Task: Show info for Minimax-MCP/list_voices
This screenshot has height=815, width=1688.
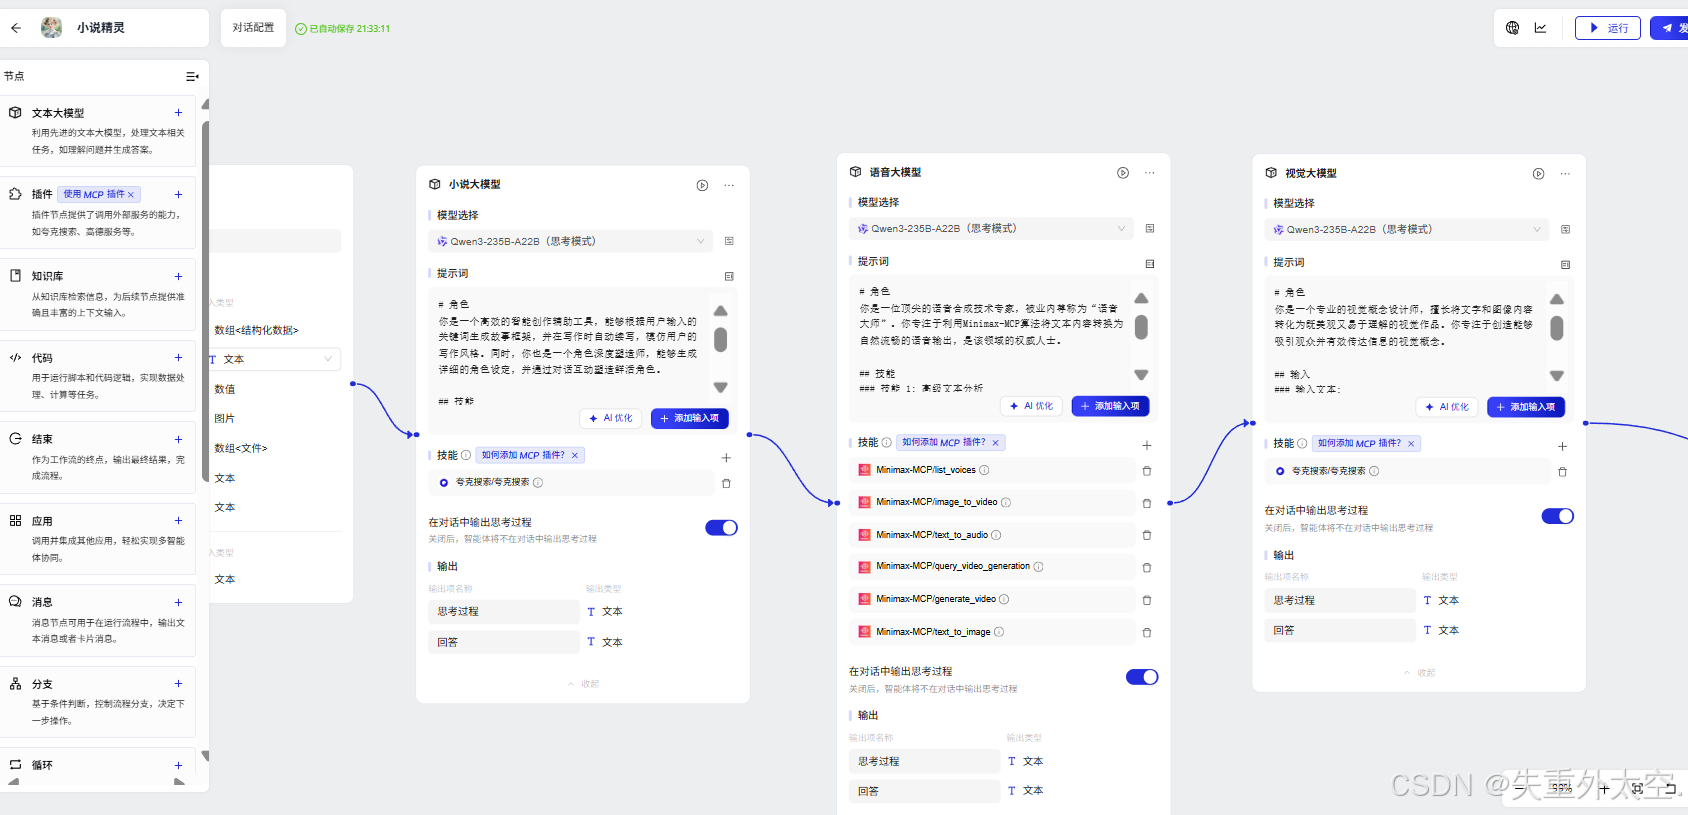Action: [x=984, y=471]
